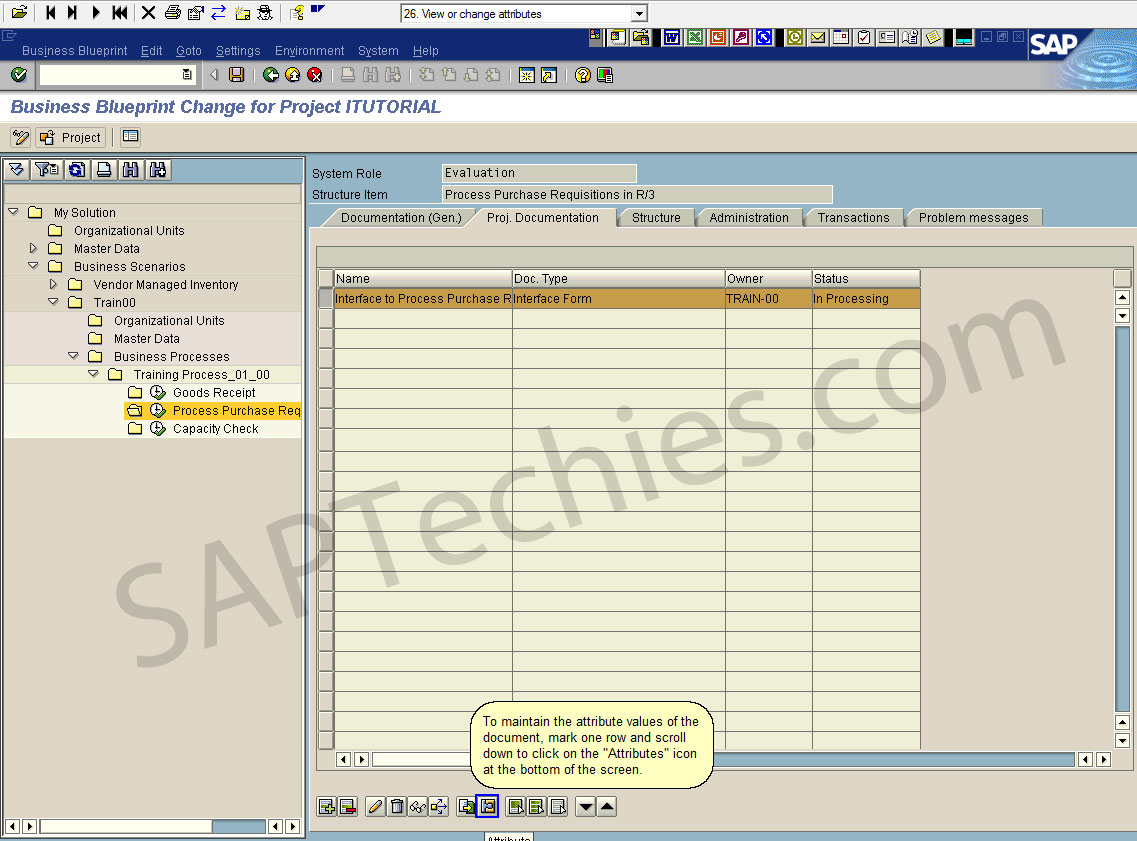The image size is (1137, 841).
Task: Click the green checkmark Enter icon
Action: (x=19, y=75)
